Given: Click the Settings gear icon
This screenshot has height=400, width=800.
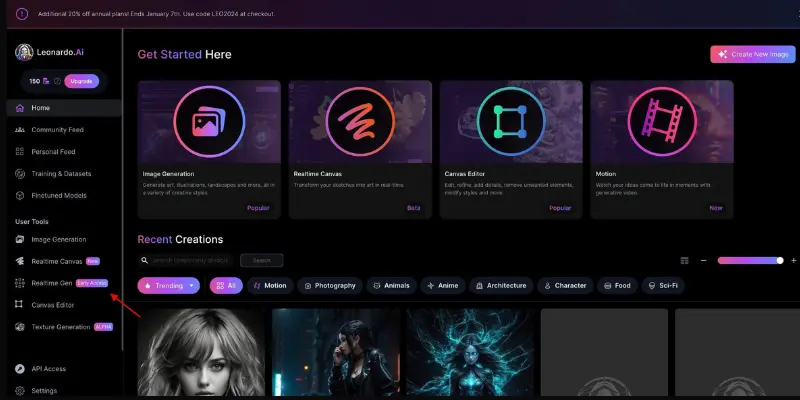Looking at the screenshot, I should click(x=20, y=391).
